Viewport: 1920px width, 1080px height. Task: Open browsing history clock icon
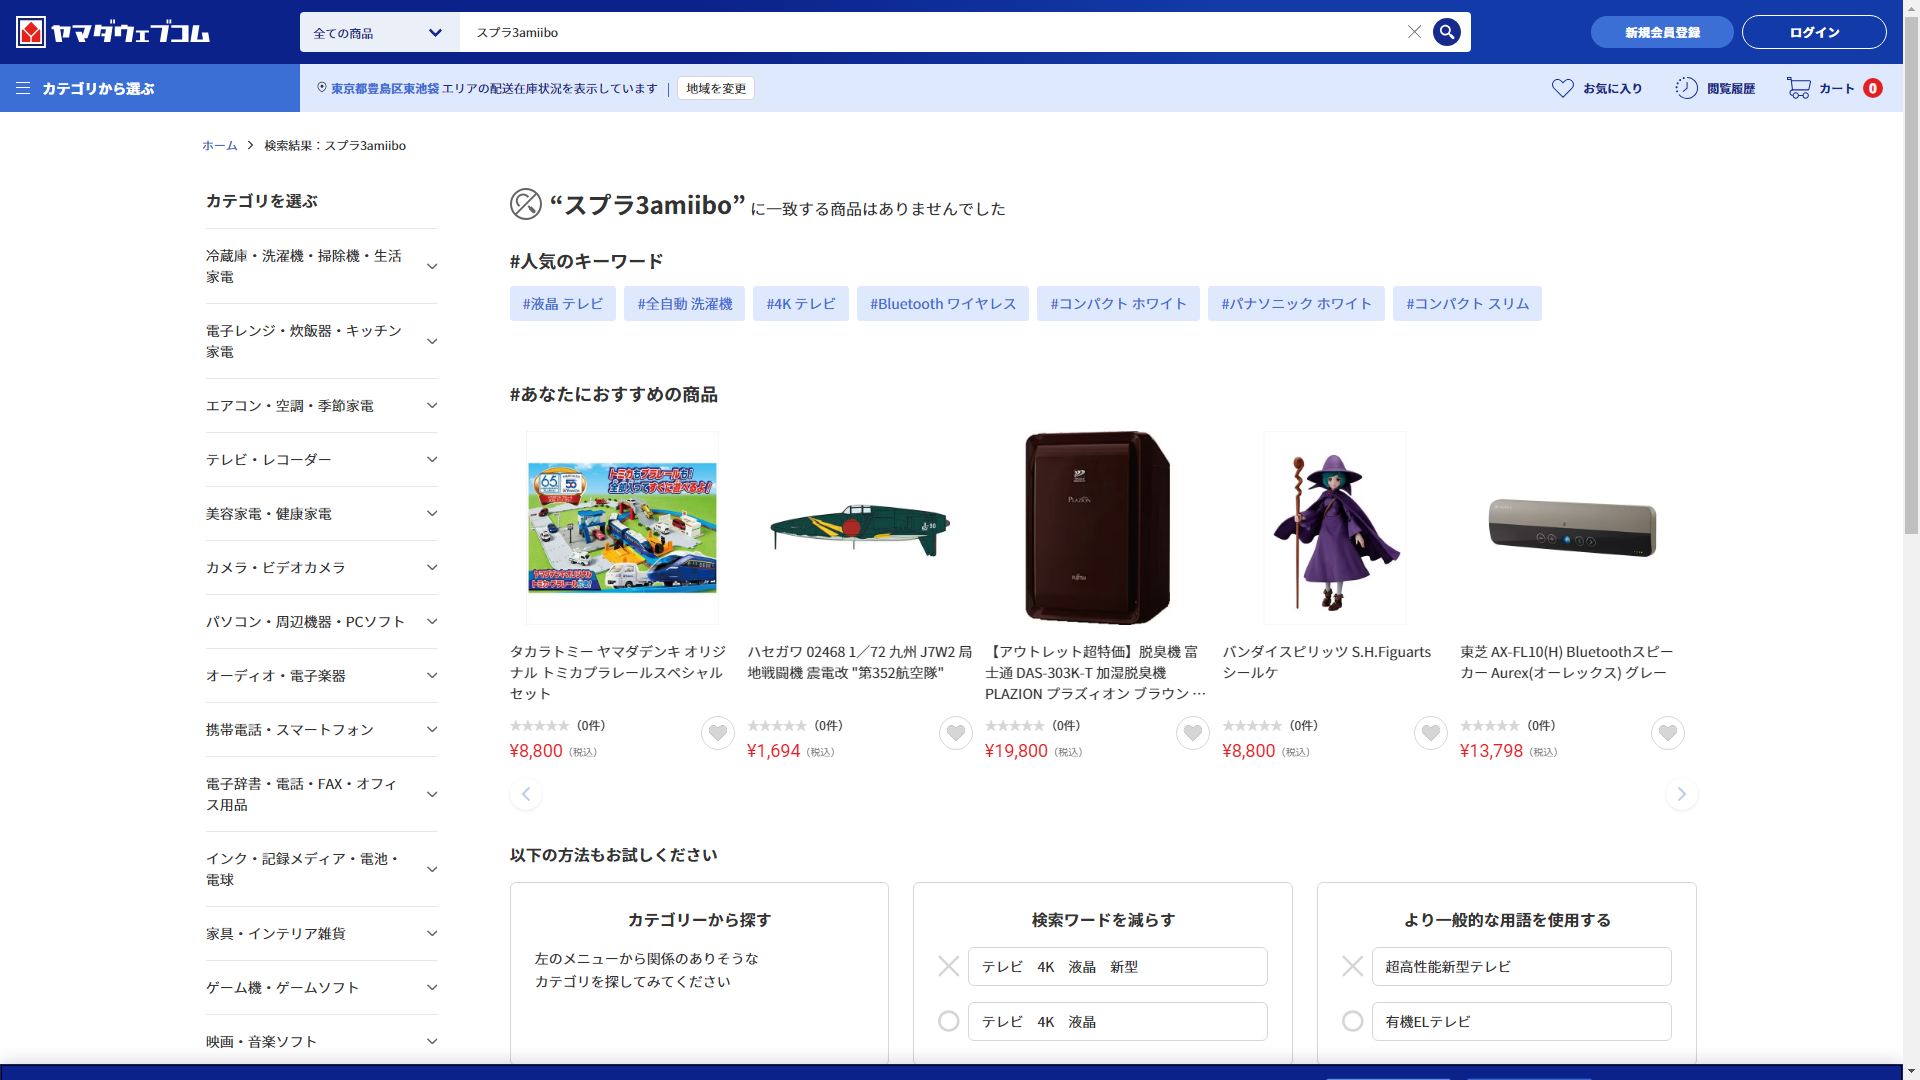point(1686,88)
